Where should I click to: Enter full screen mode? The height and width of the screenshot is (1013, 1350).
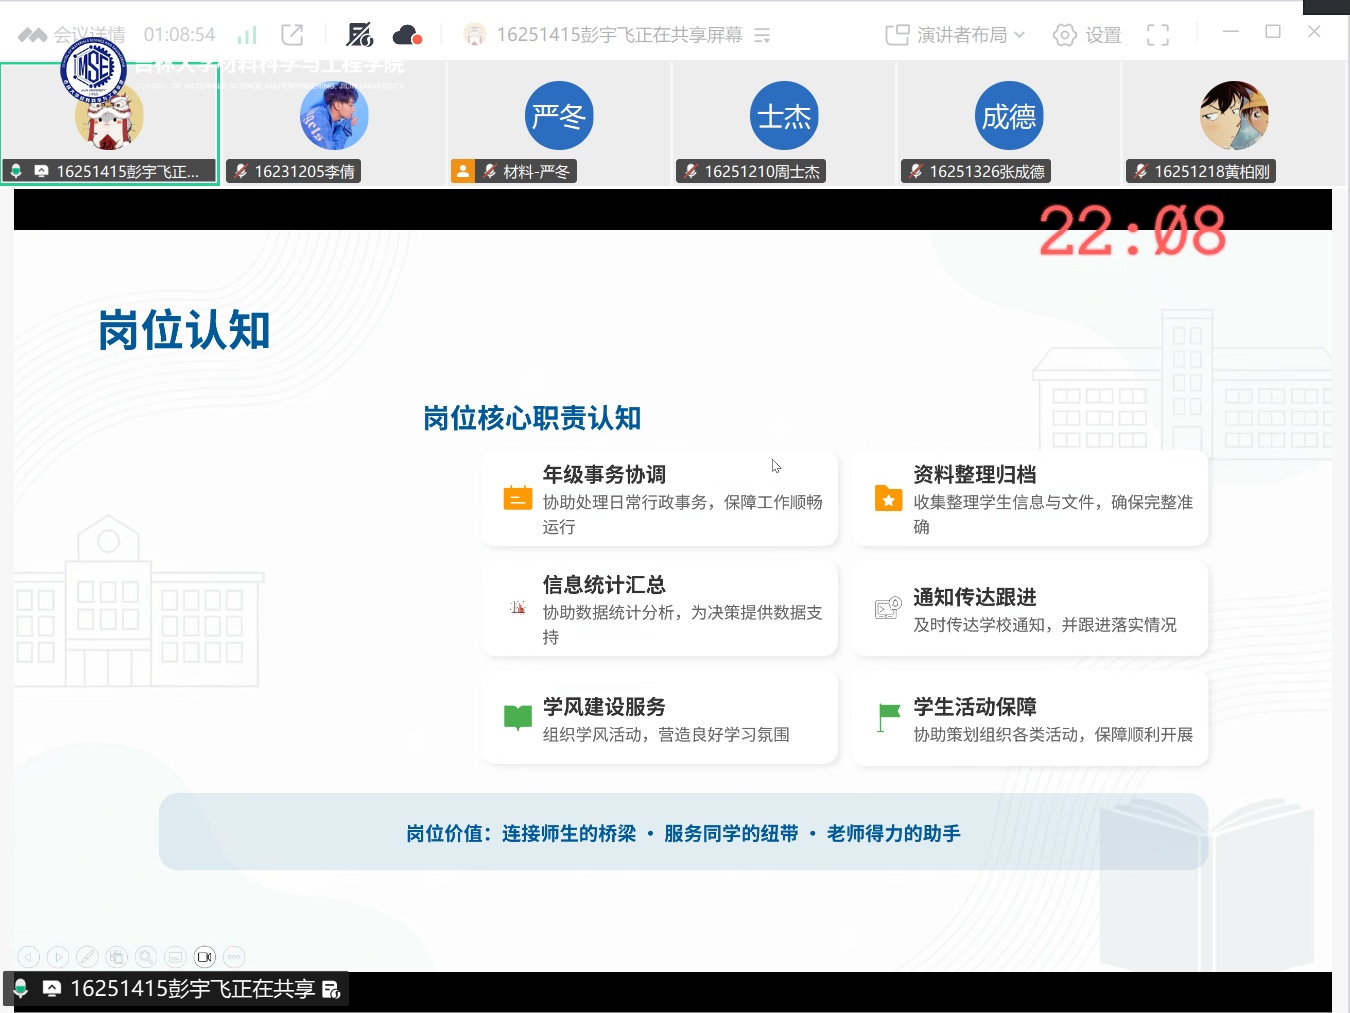(x=1158, y=35)
